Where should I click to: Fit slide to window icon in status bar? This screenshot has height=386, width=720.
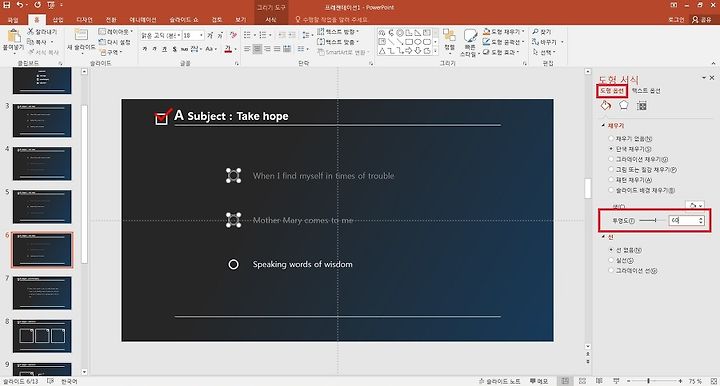click(714, 381)
